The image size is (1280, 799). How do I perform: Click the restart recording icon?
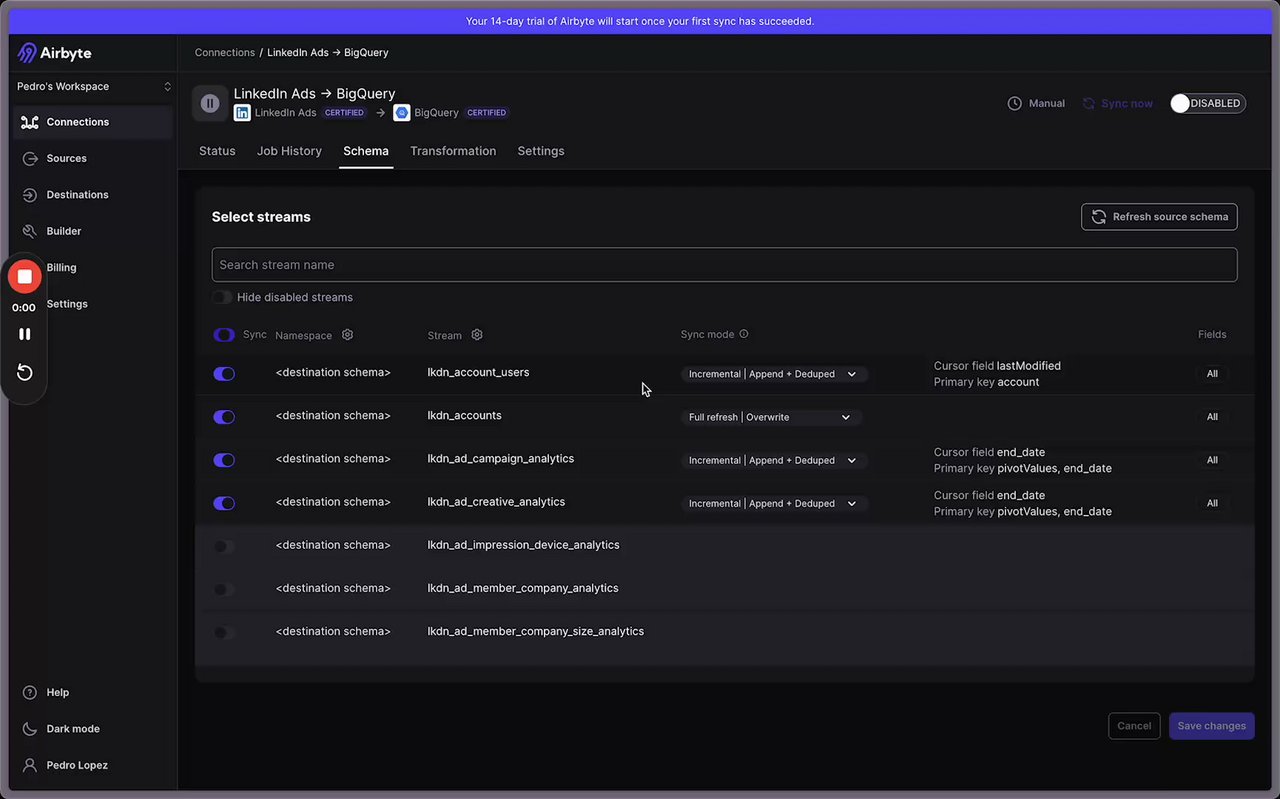click(25, 373)
